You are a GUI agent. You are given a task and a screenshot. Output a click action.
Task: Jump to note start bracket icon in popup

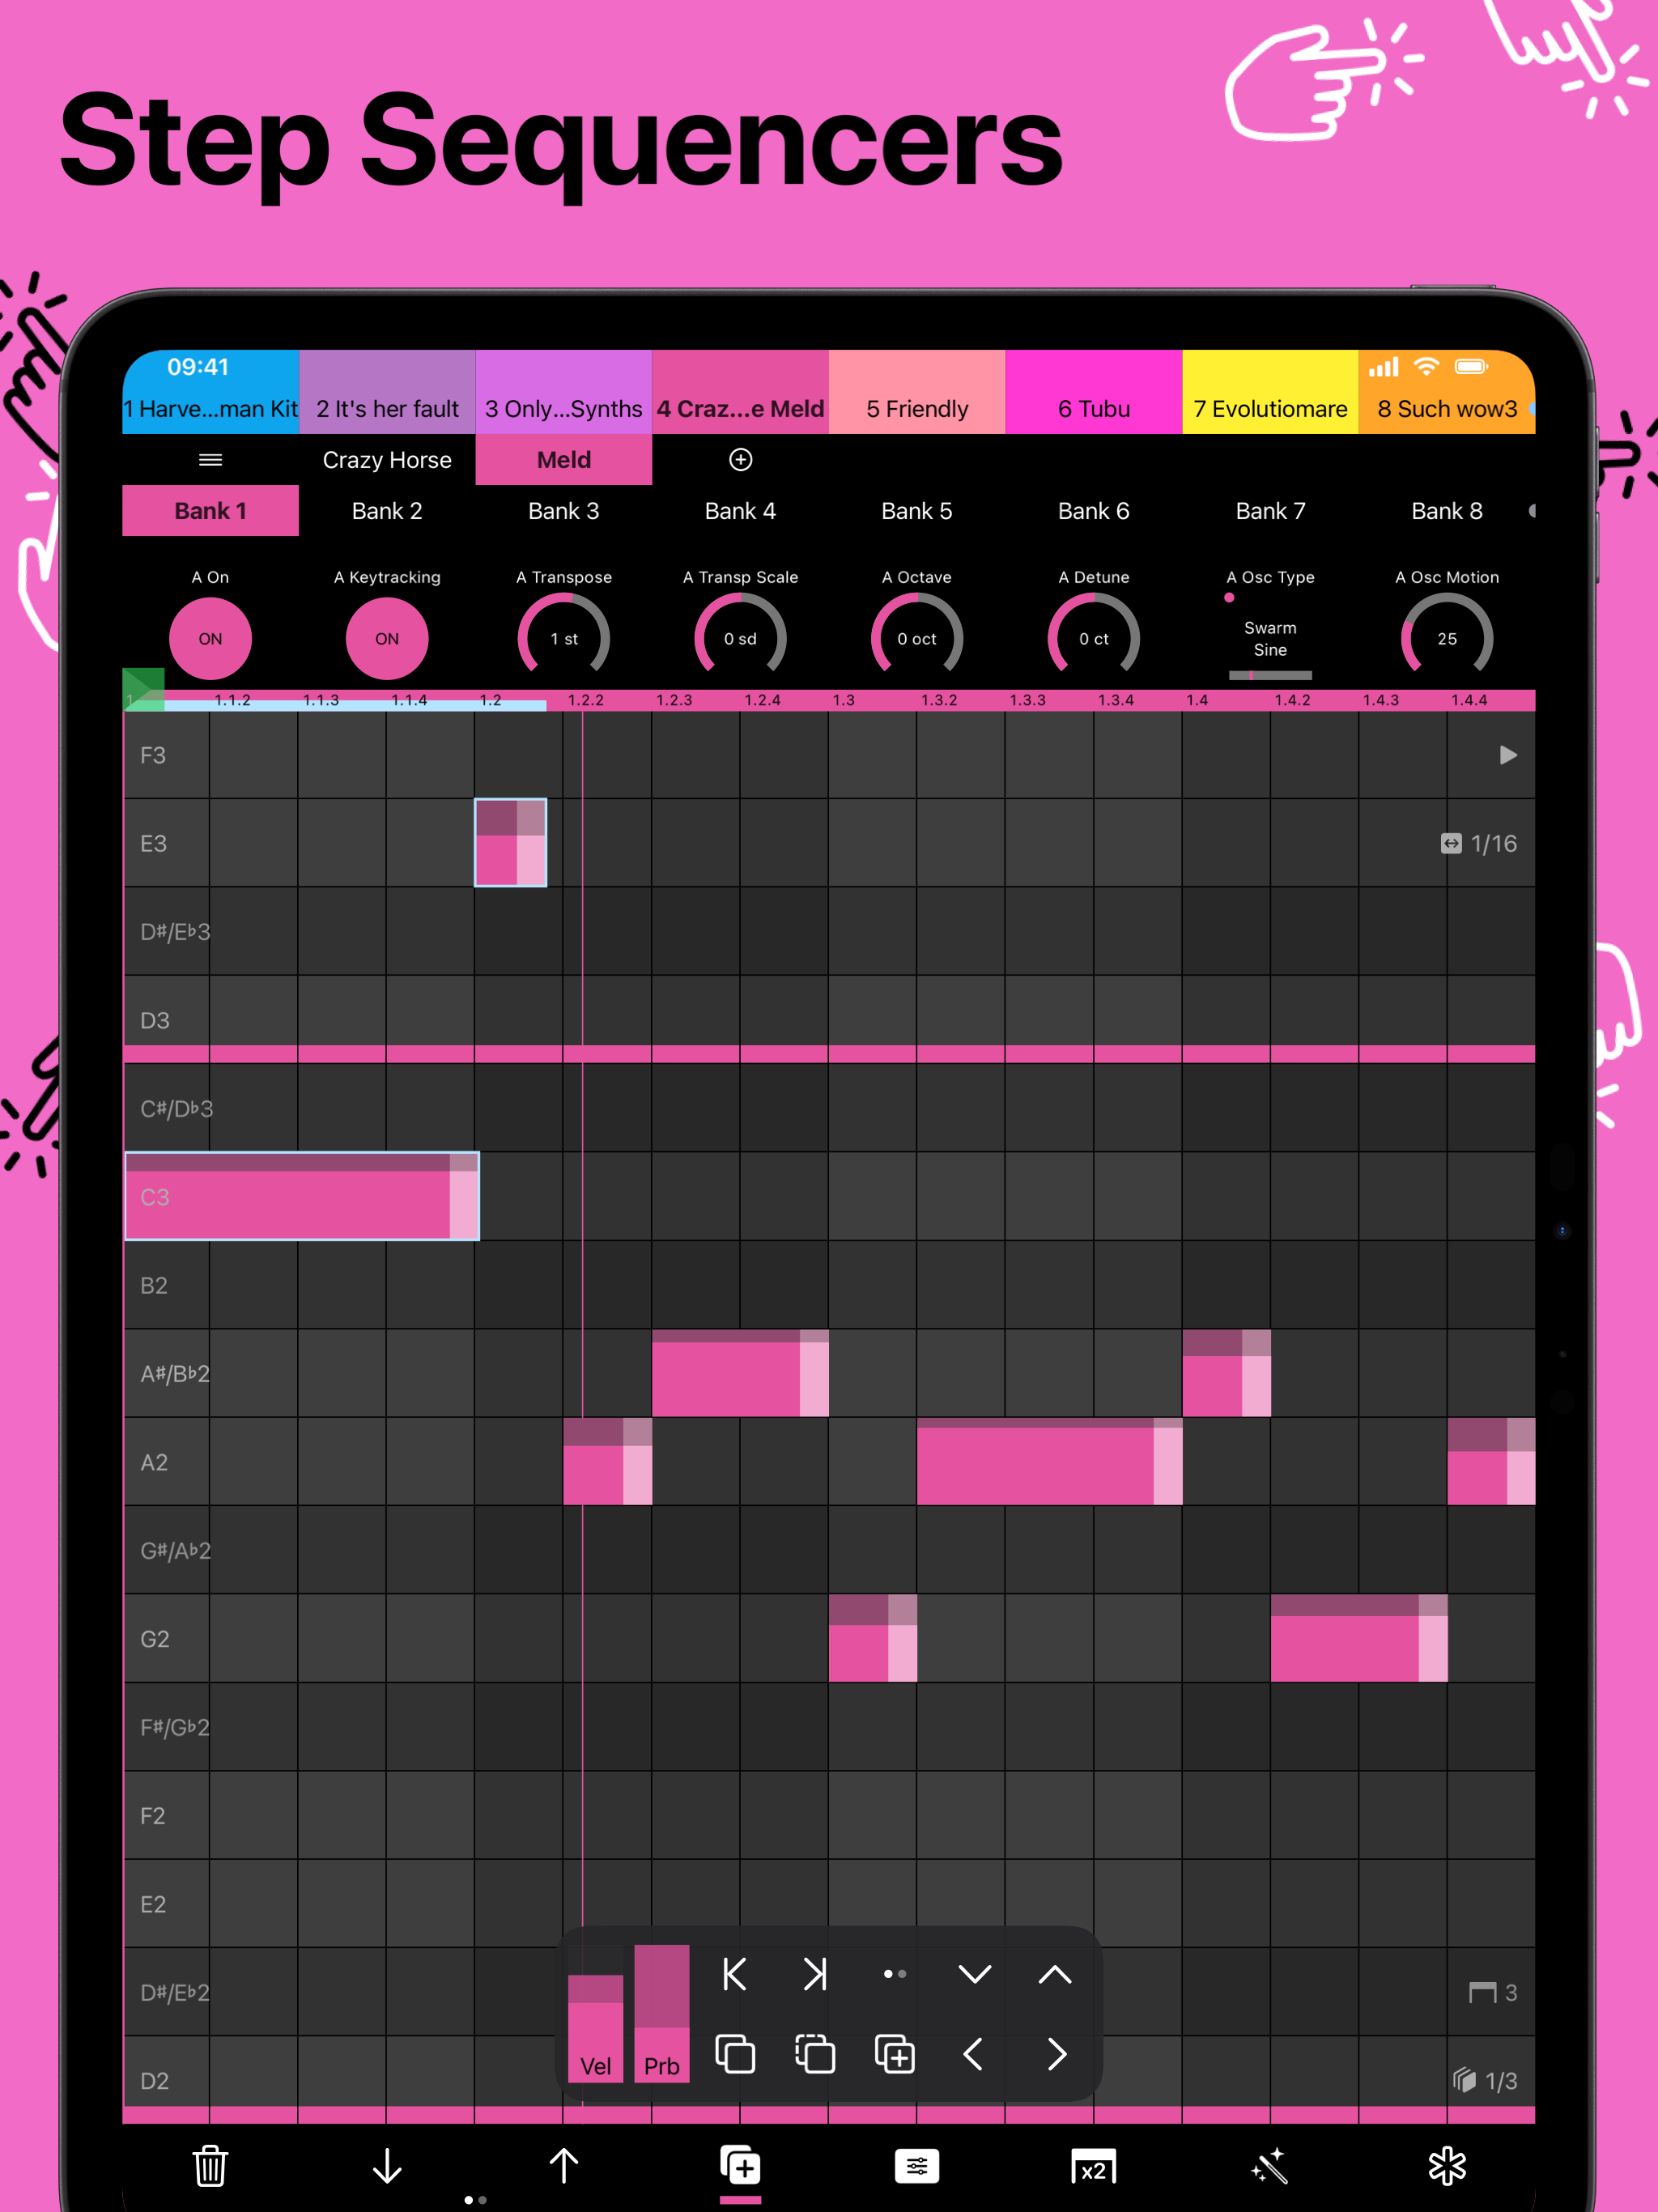[x=735, y=1974]
